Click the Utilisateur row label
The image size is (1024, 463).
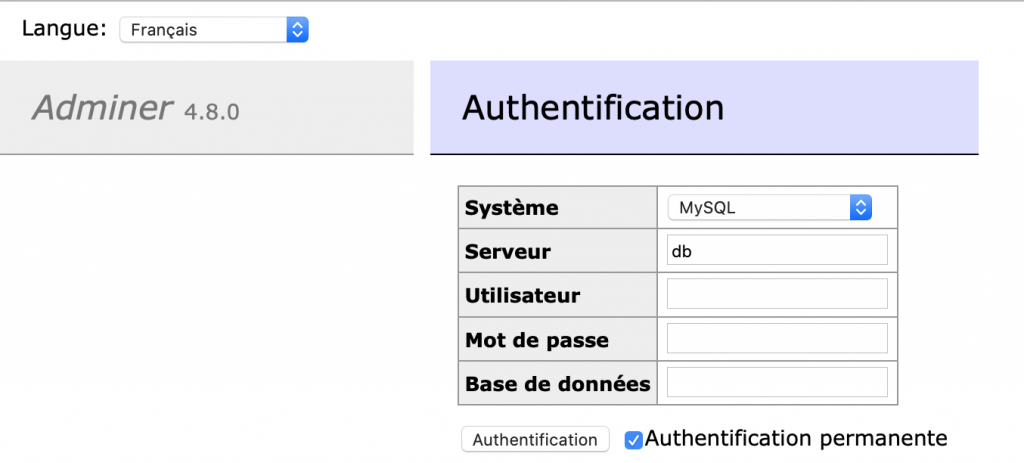(523, 296)
